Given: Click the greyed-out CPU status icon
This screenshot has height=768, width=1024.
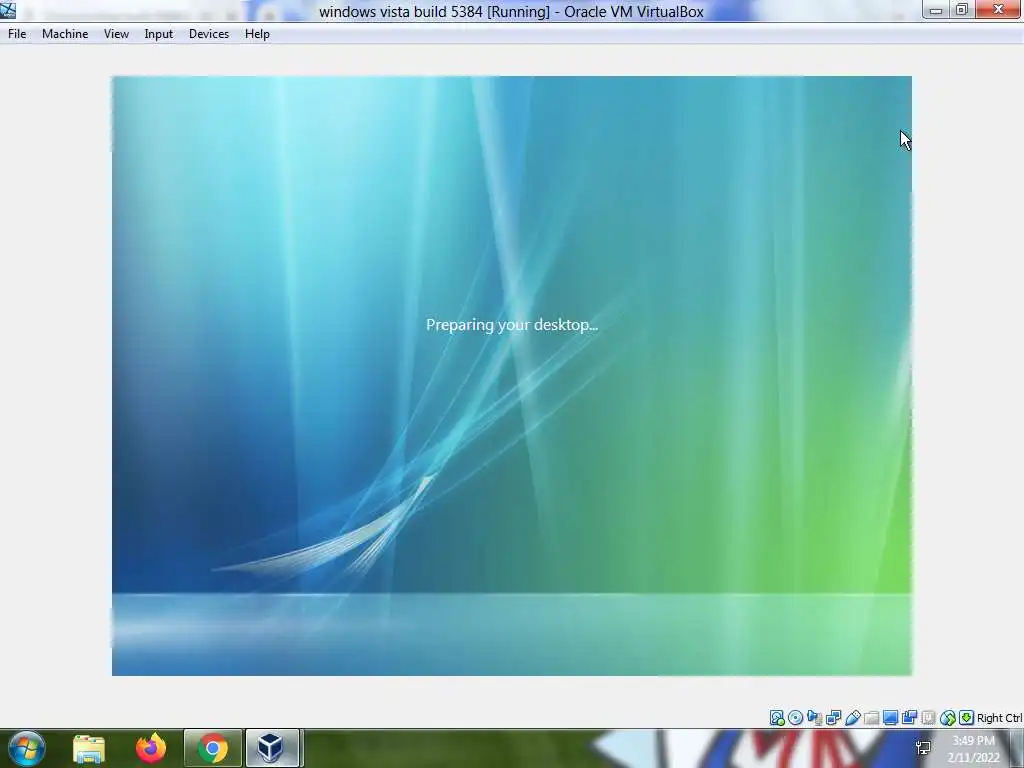Looking at the screenshot, I should pos(928,718).
